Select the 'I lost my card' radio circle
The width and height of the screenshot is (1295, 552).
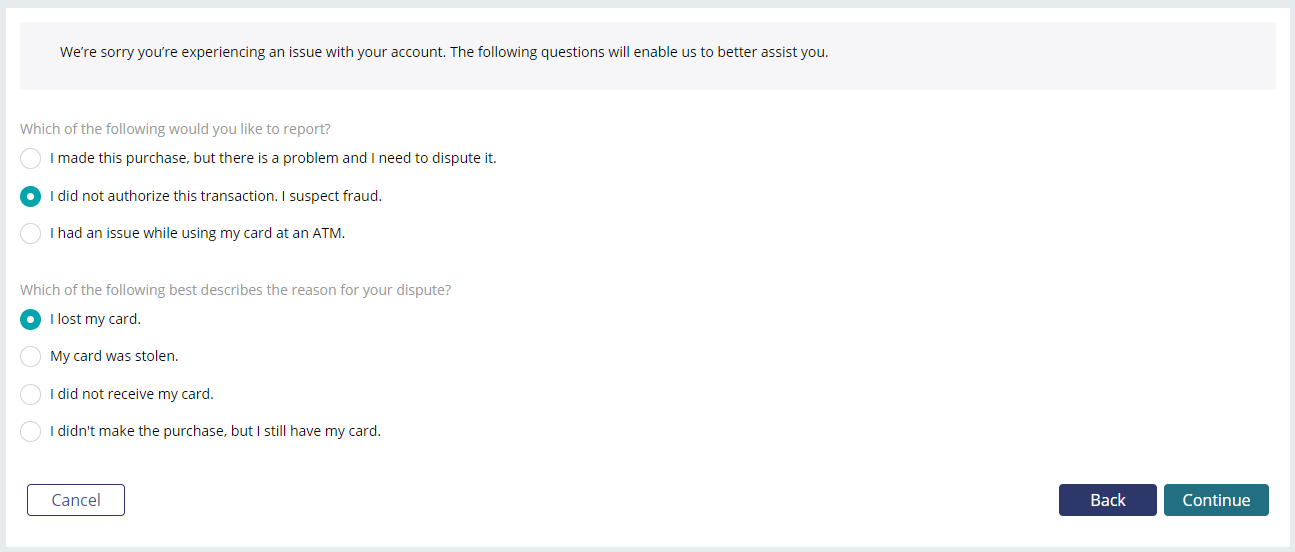[x=31, y=319]
